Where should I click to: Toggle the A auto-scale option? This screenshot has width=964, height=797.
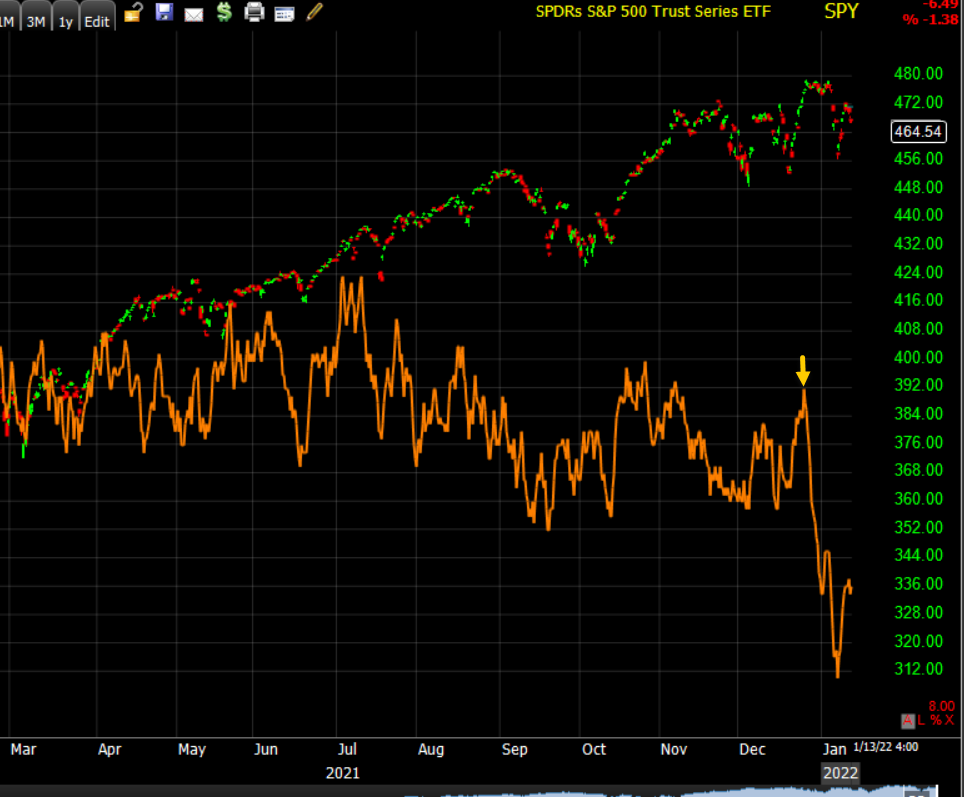907,721
